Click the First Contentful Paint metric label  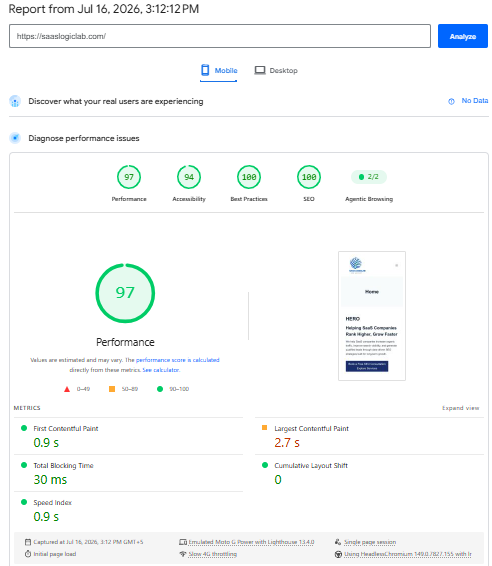pos(66,428)
